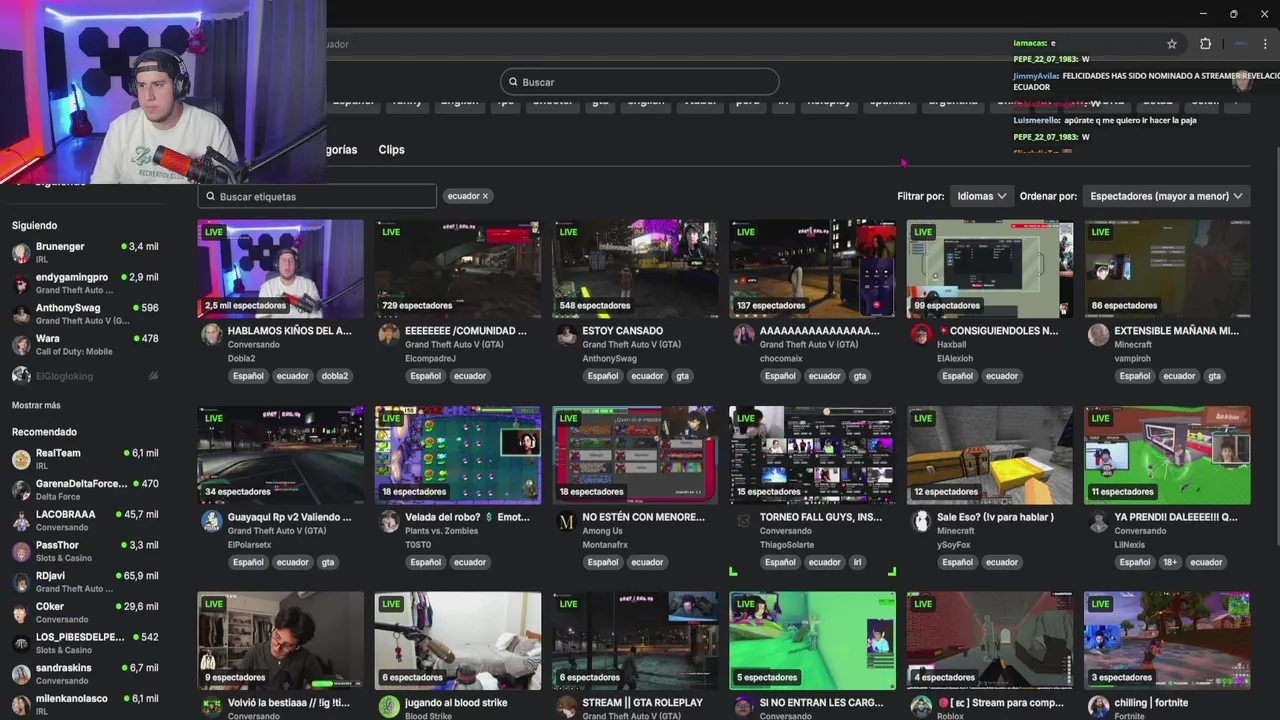The image size is (1280, 720).
Task: Click the Español tag under Velada del robo stream
Action: (x=425, y=562)
